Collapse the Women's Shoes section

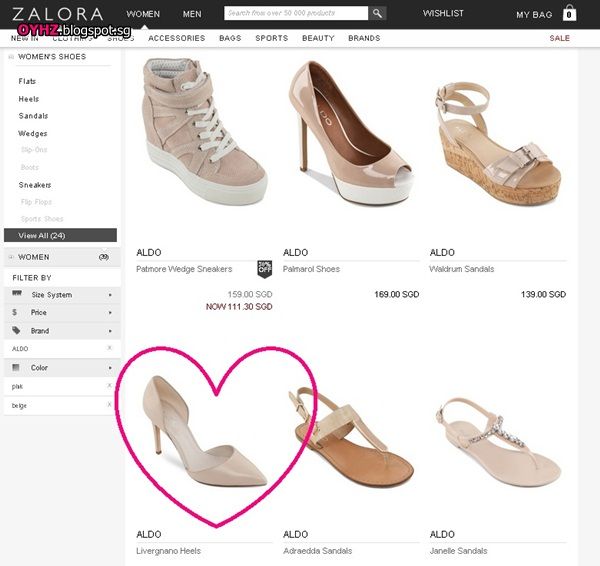click(x=11, y=57)
